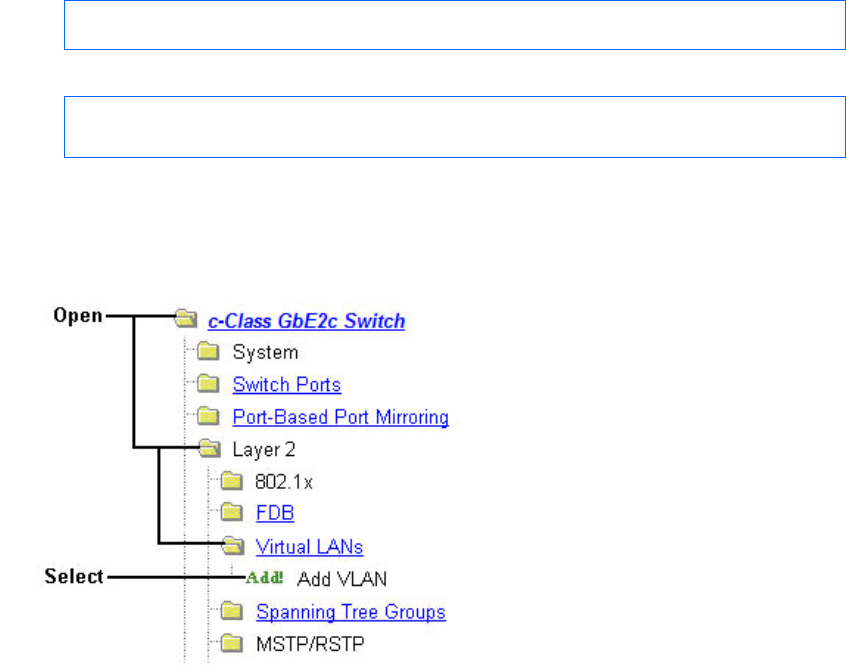Click the Port-Based Port Mirroring folder icon
Image resolution: width=846 pixels, height=669 pixels.
click(208, 417)
